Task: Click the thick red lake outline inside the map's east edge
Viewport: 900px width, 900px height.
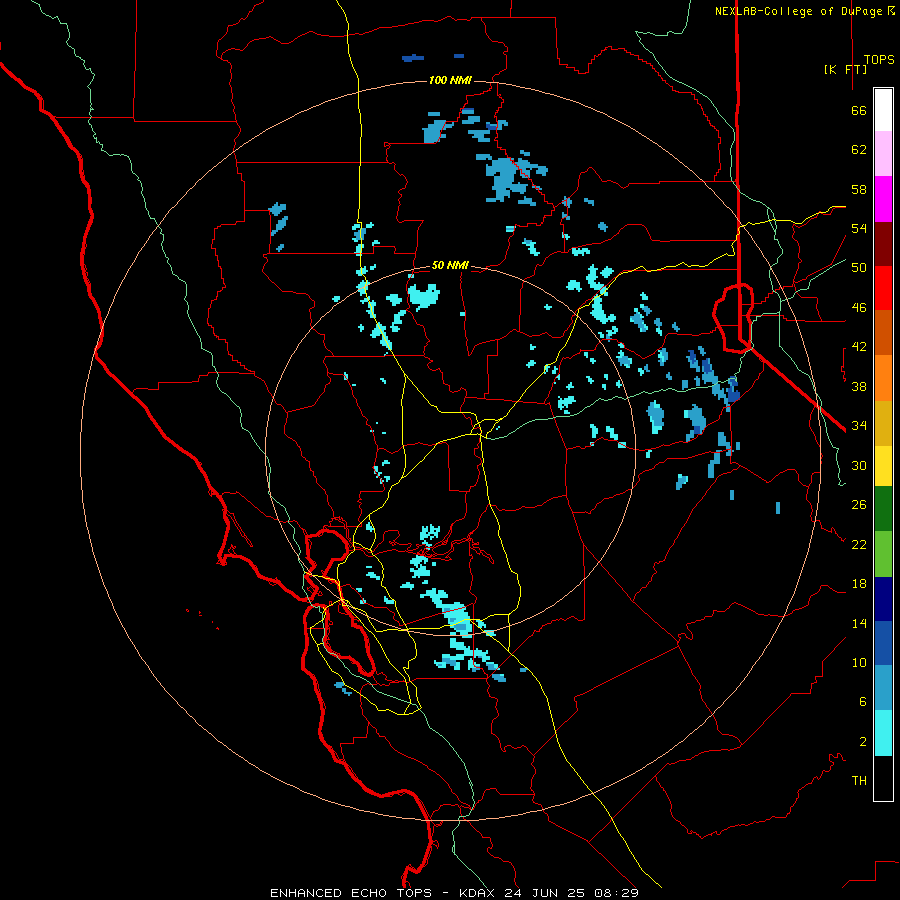Action: 733,317
